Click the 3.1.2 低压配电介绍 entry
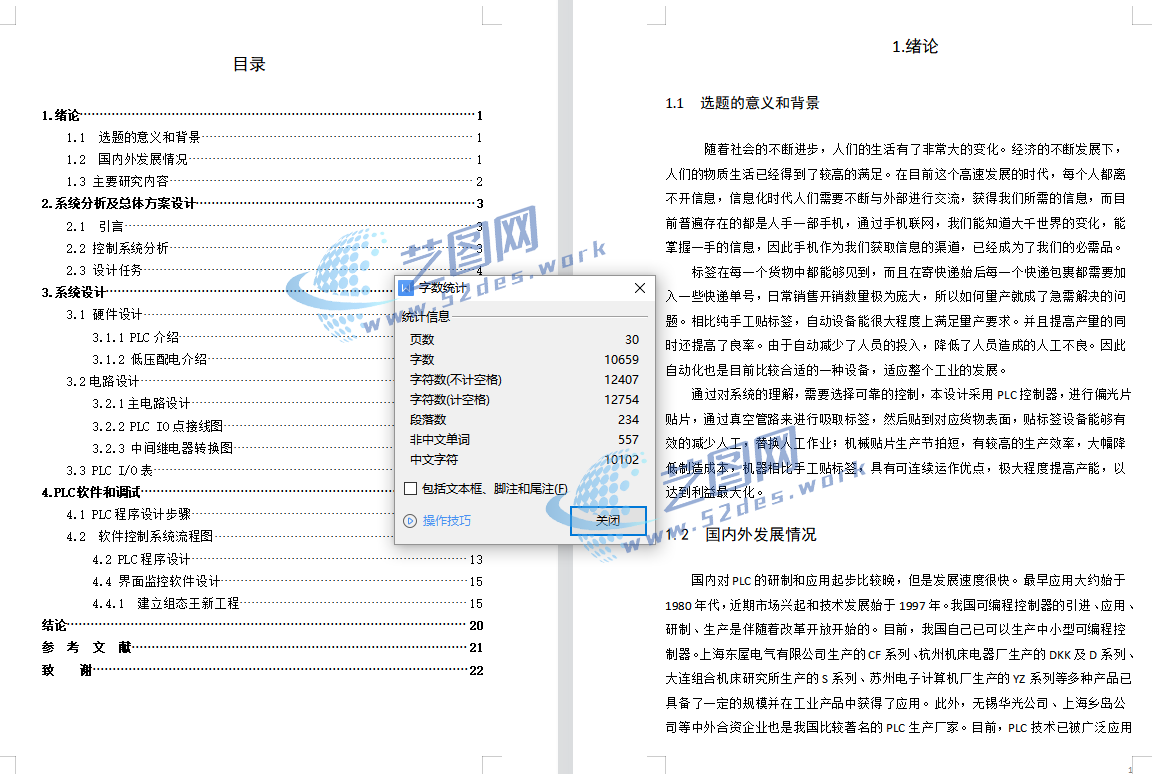The image size is (1176, 774). pyautogui.click(x=244, y=359)
